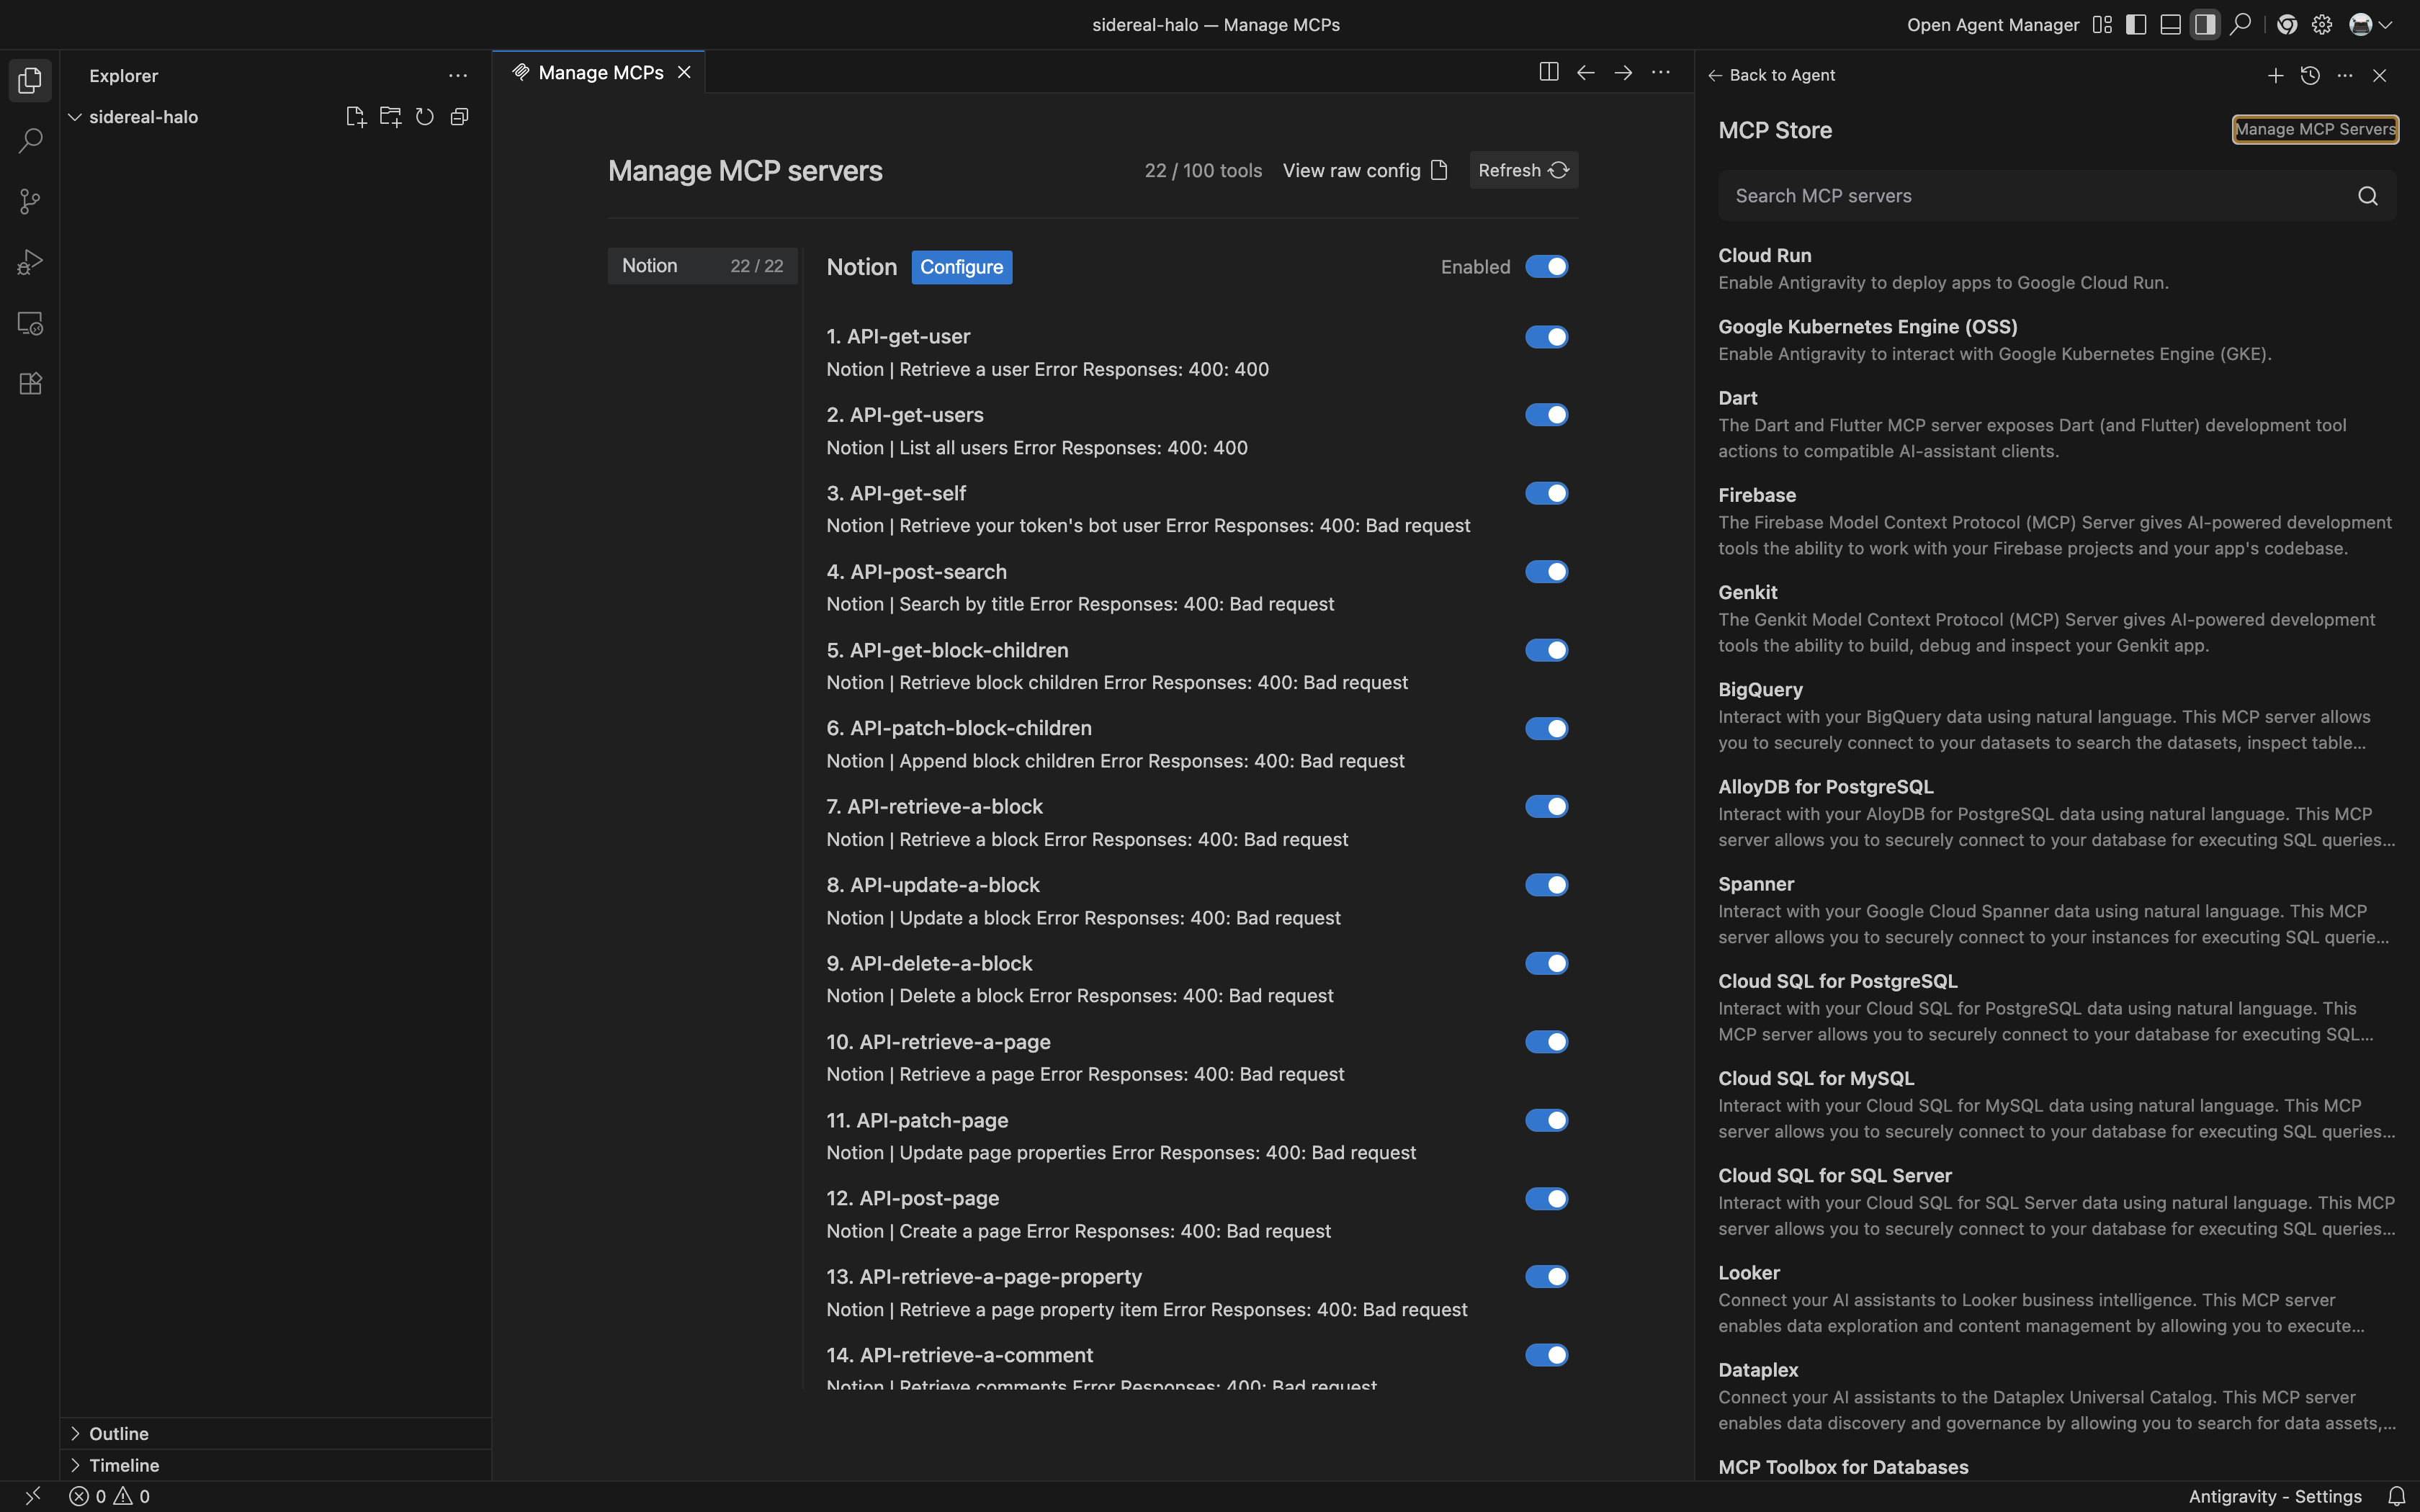Disable the API-delete-a-block tool toggle
2420x1512 pixels.
coord(1546,963)
